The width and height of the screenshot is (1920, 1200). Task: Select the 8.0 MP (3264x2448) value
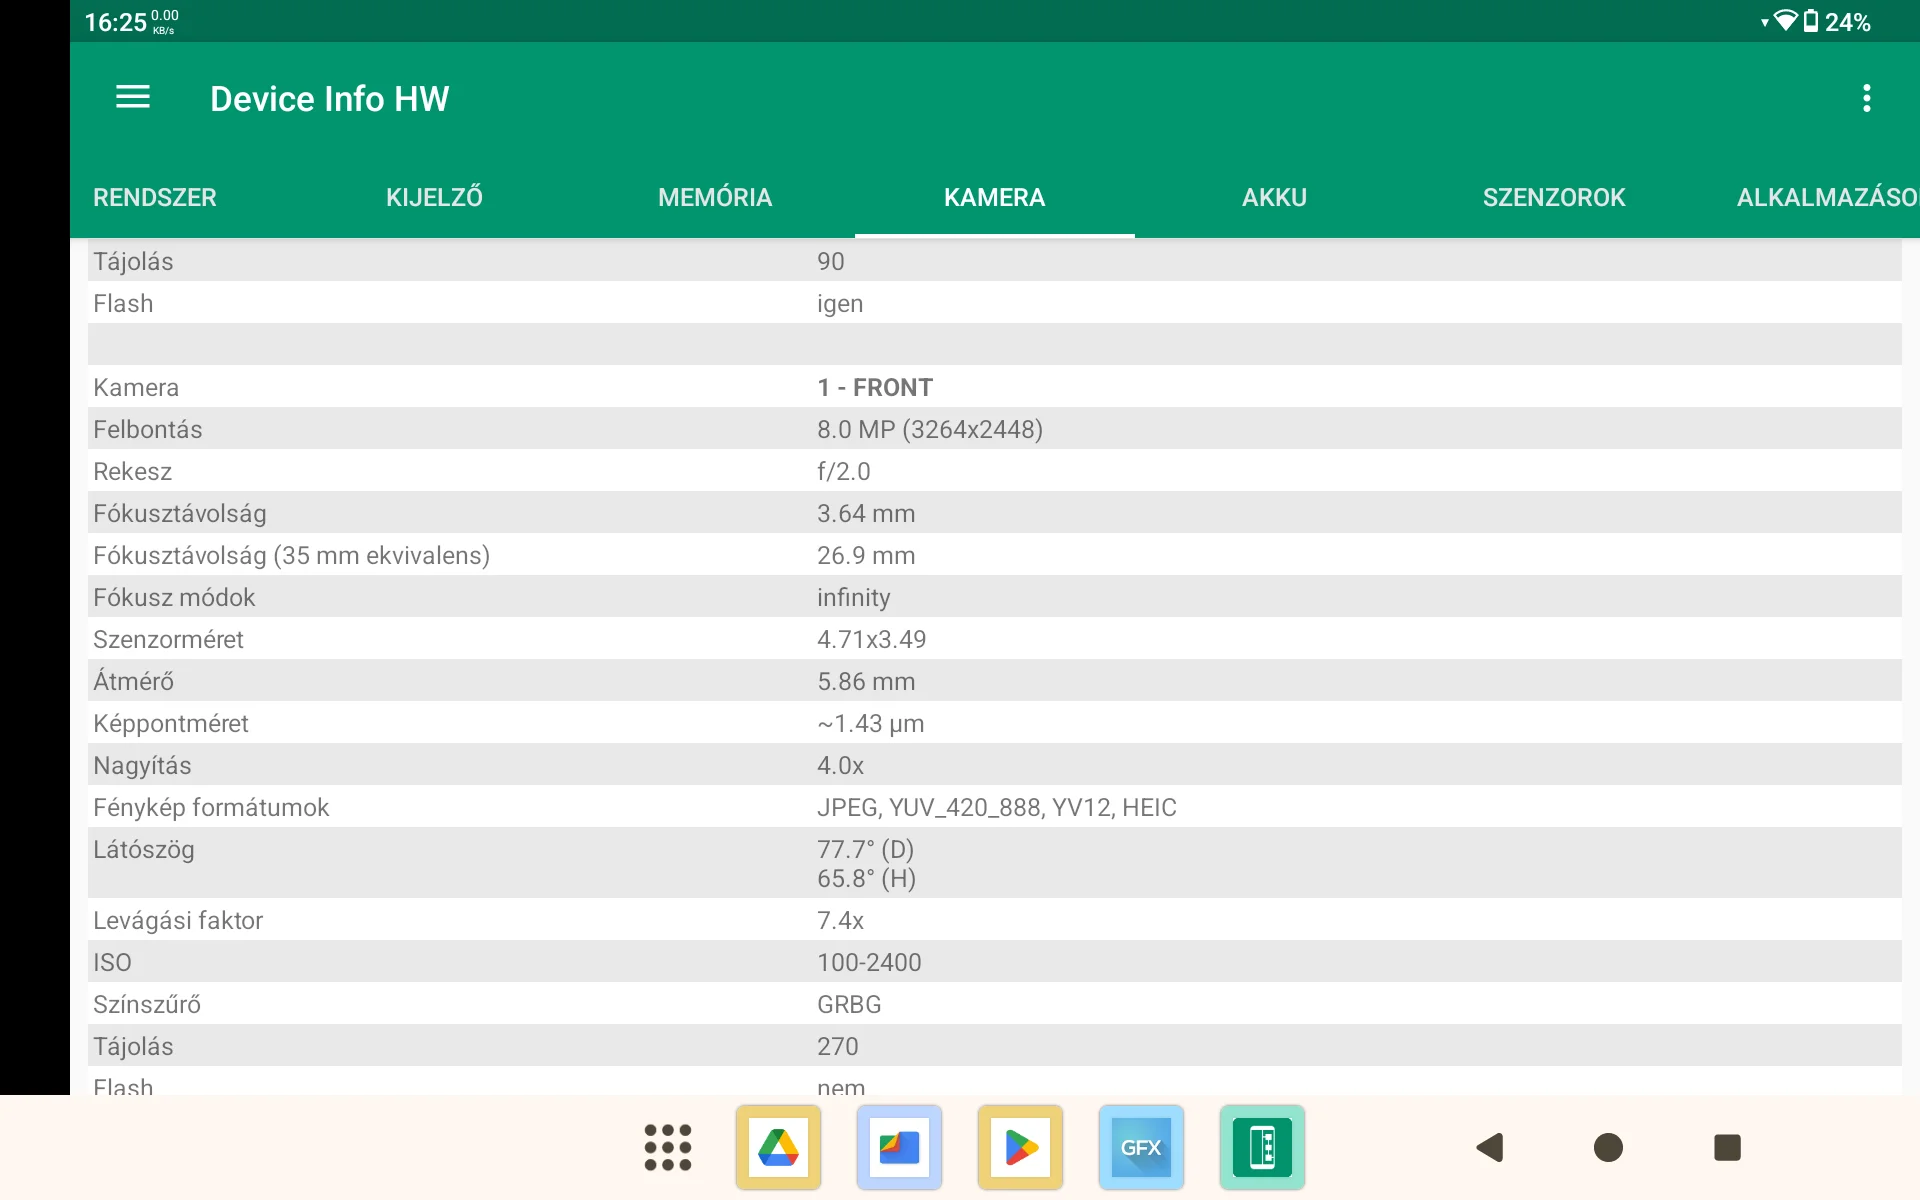coord(930,429)
